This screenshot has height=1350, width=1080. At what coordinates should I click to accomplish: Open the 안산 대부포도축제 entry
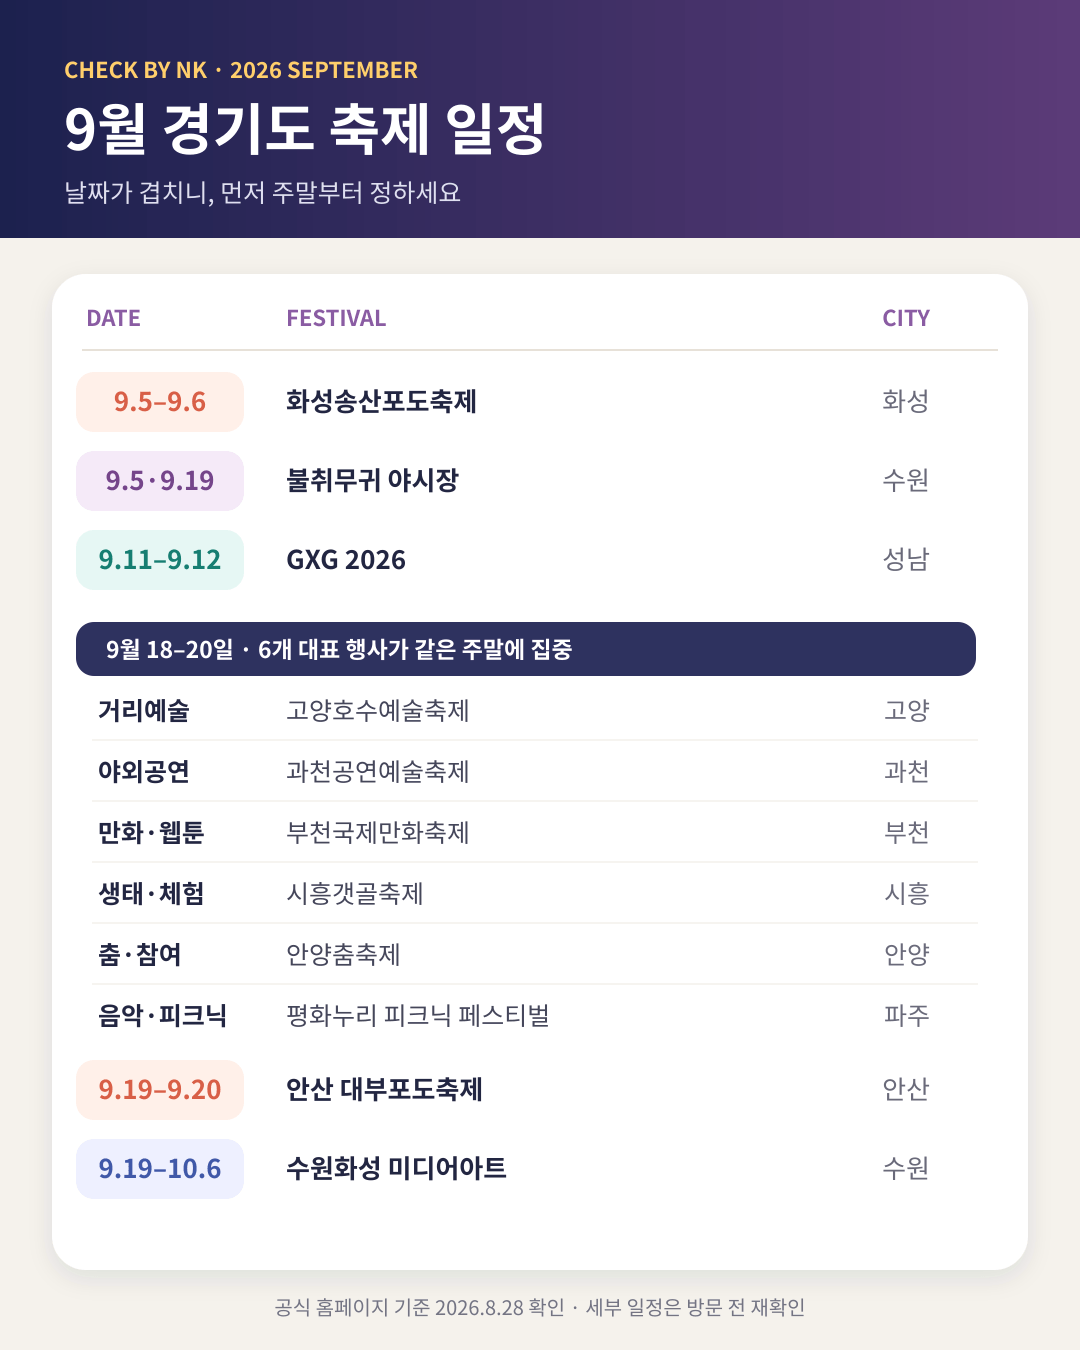(384, 1090)
